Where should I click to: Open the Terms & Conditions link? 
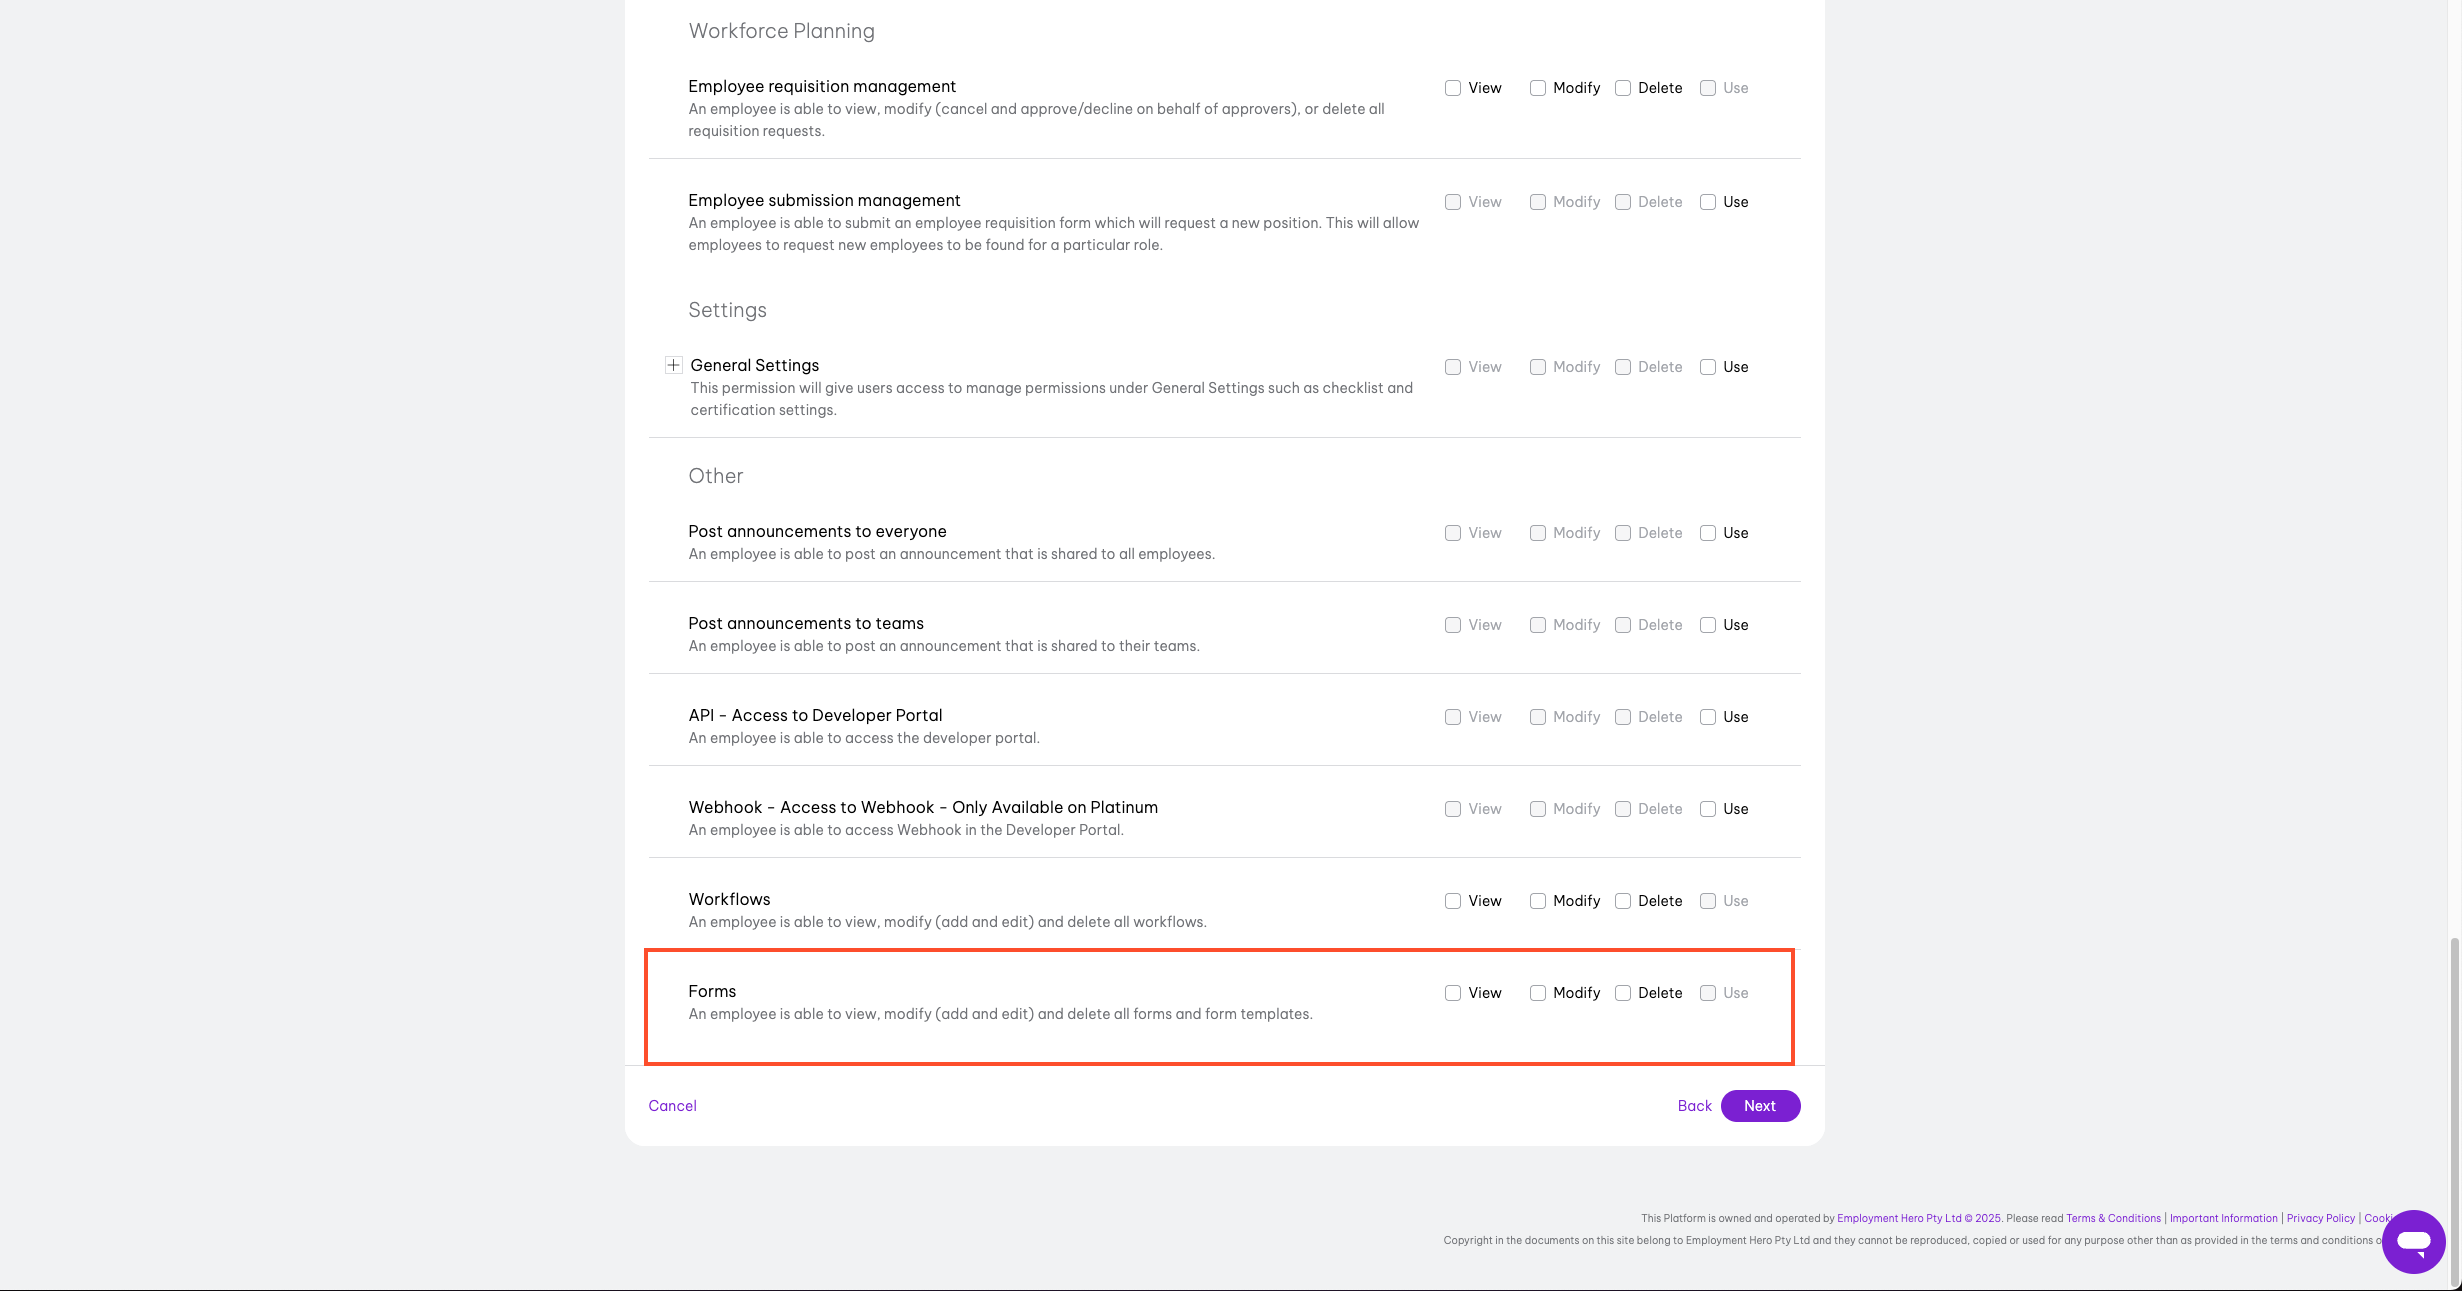pyautogui.click(x=2113, y=1218)
